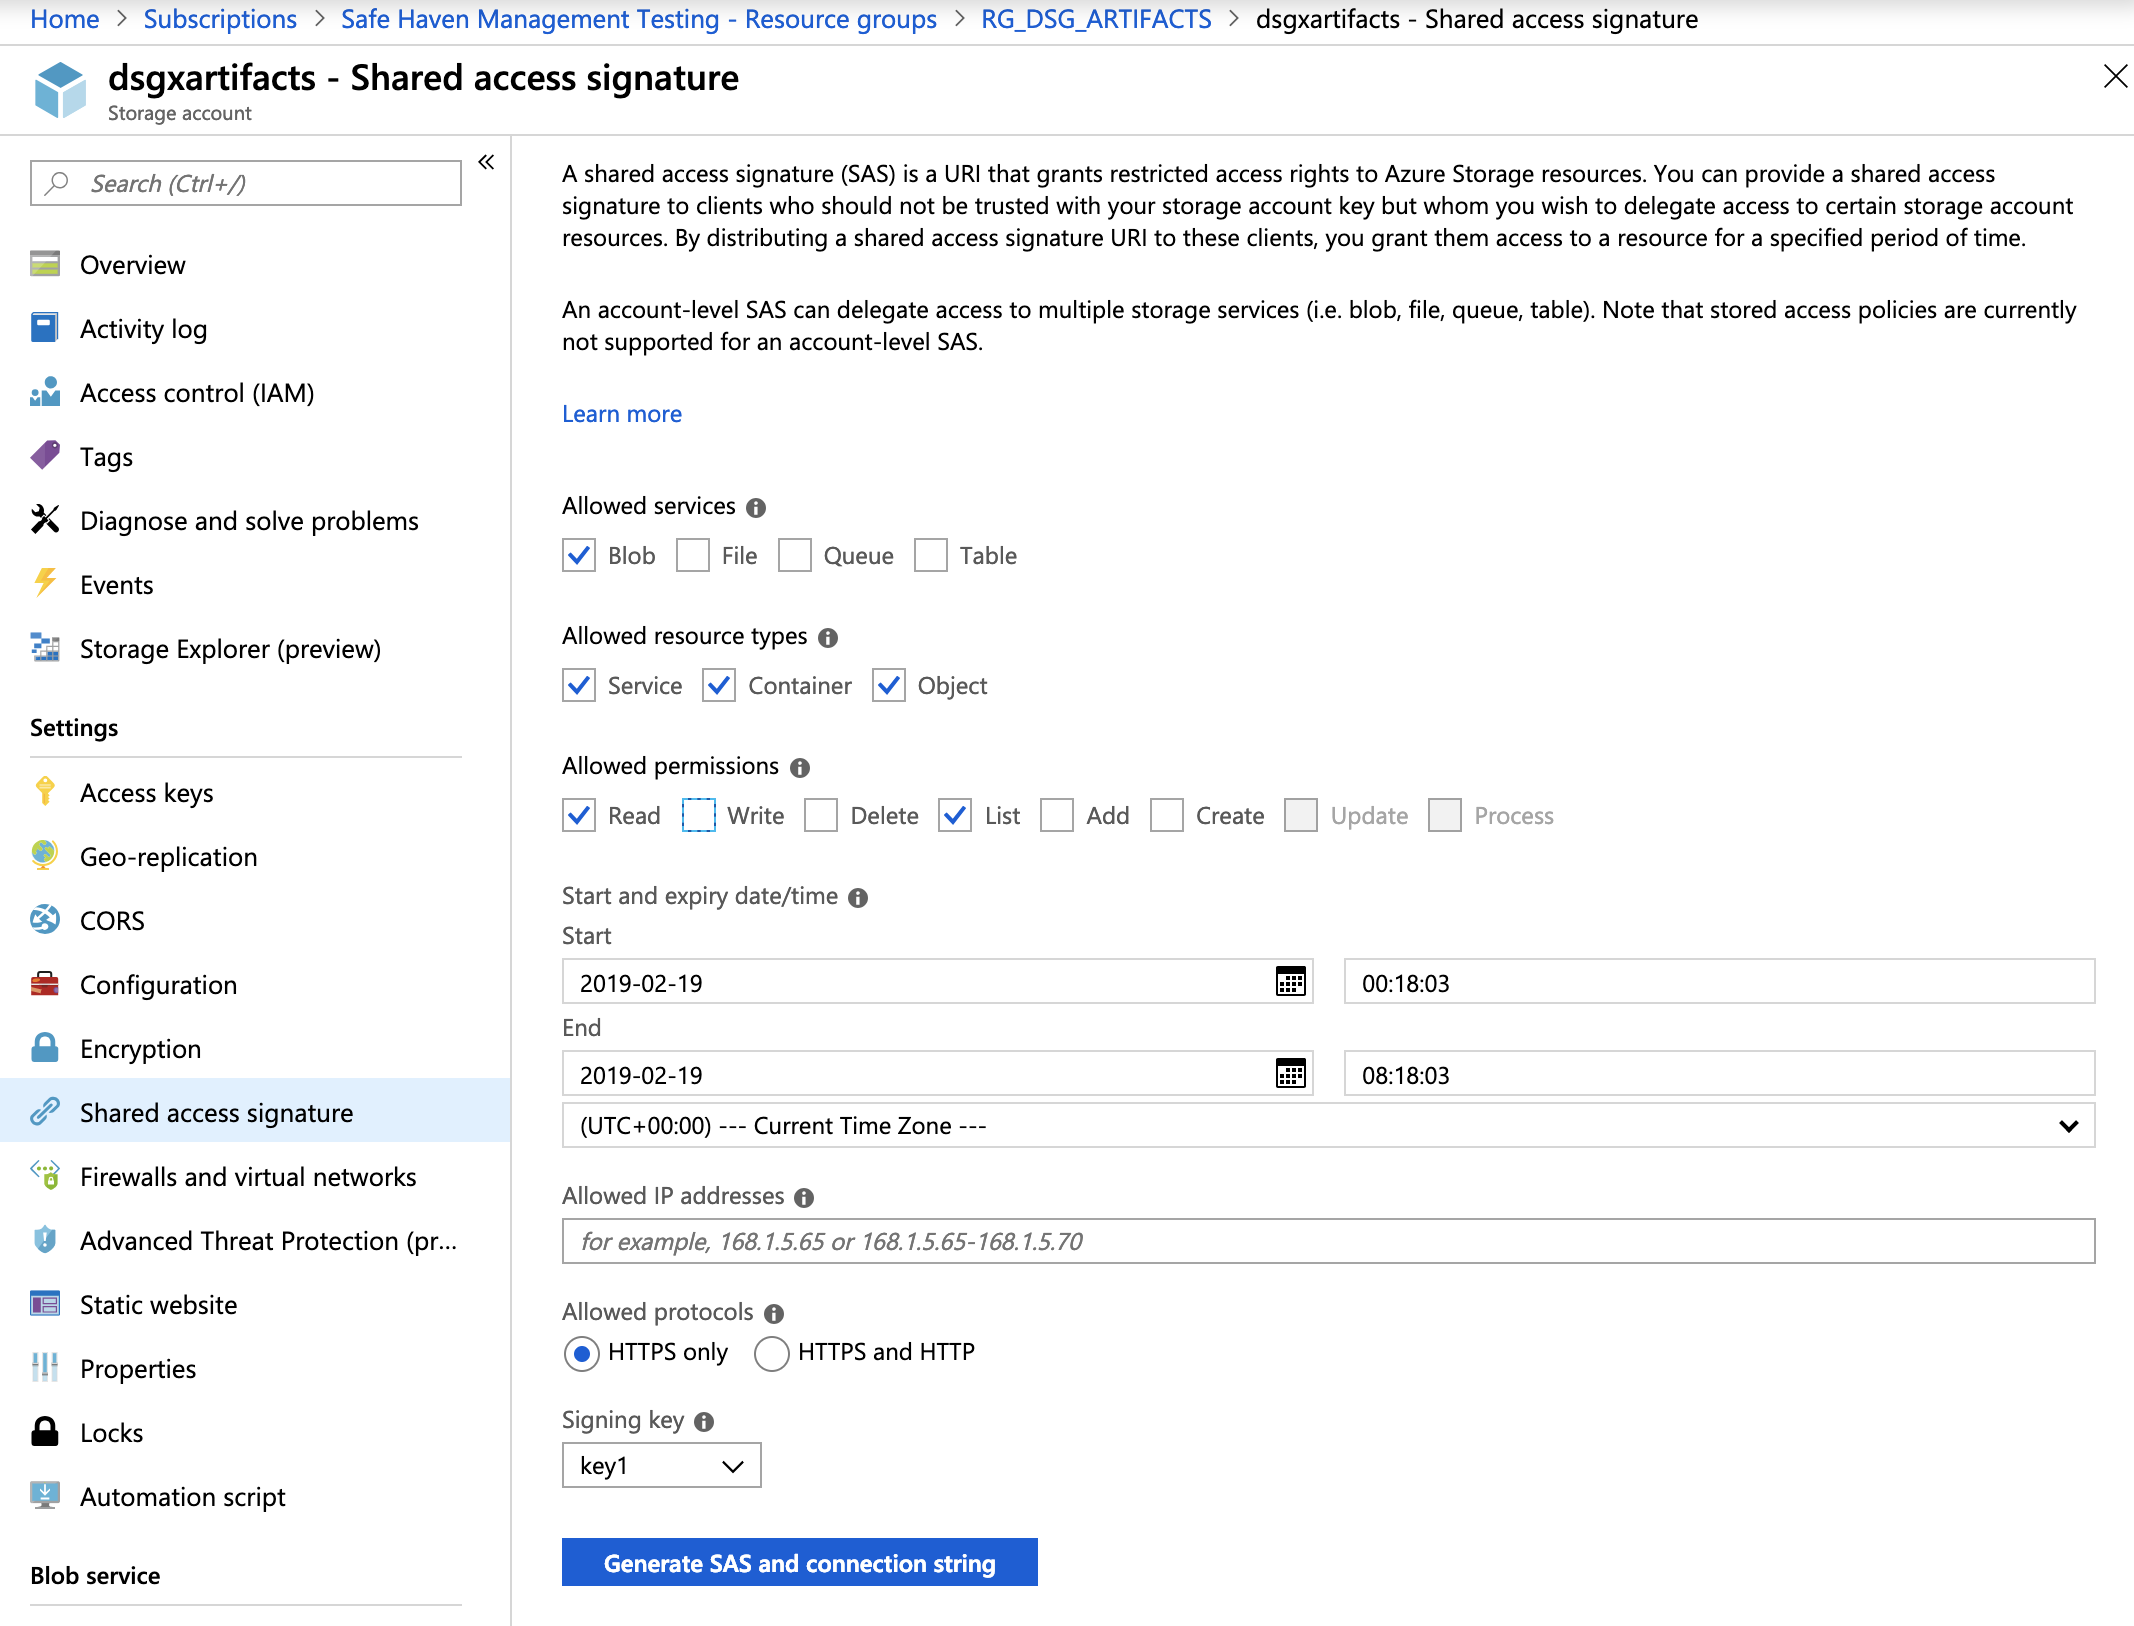Click the Properties bars icon
The image size is (2134, 1626).
45,1367
